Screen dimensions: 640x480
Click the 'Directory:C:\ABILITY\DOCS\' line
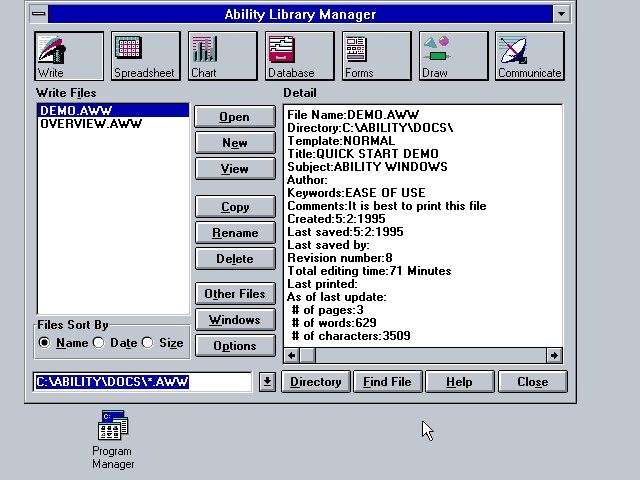[370, 128]
